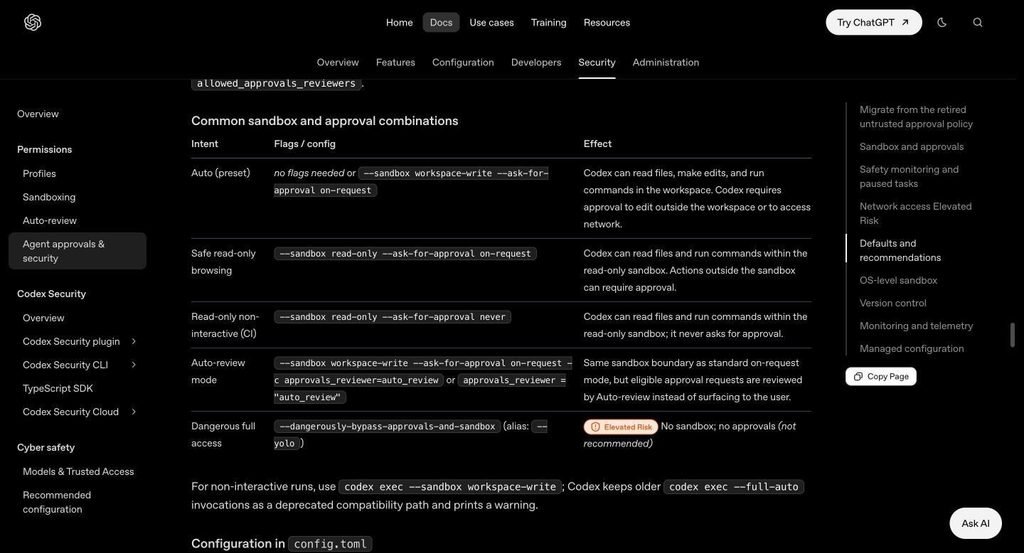Image resolution: width=1024 pixels, height=553 pixels.
Task: Click the 'Dangerous full access' cell
Action: tap(223, 434)
